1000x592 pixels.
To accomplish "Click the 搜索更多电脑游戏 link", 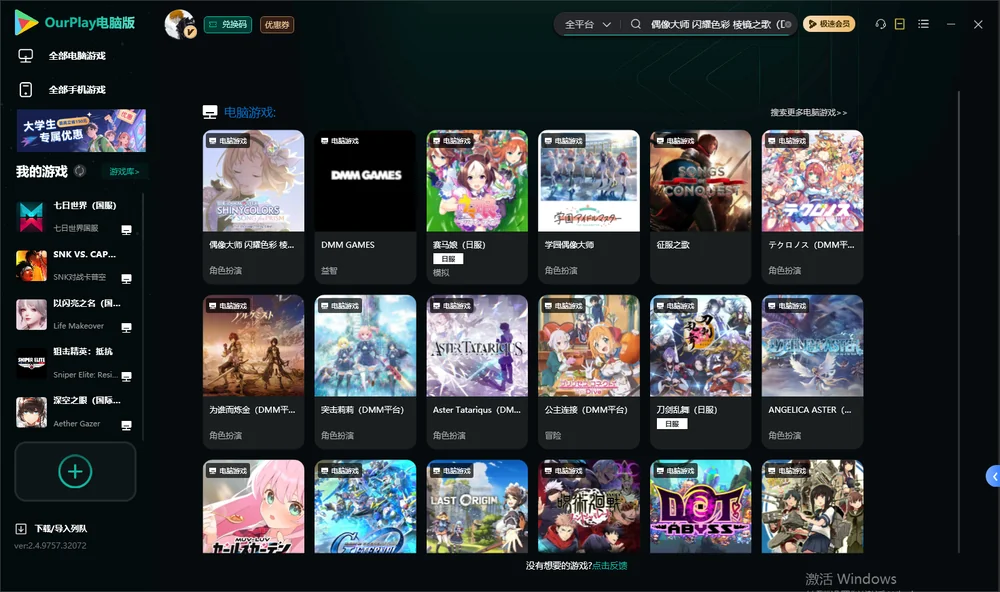I will coord(808,112).
